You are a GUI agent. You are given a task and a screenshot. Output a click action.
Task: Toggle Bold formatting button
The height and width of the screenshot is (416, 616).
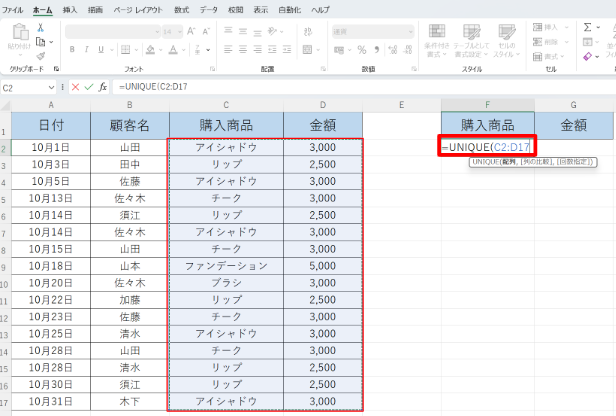(72, 51)
